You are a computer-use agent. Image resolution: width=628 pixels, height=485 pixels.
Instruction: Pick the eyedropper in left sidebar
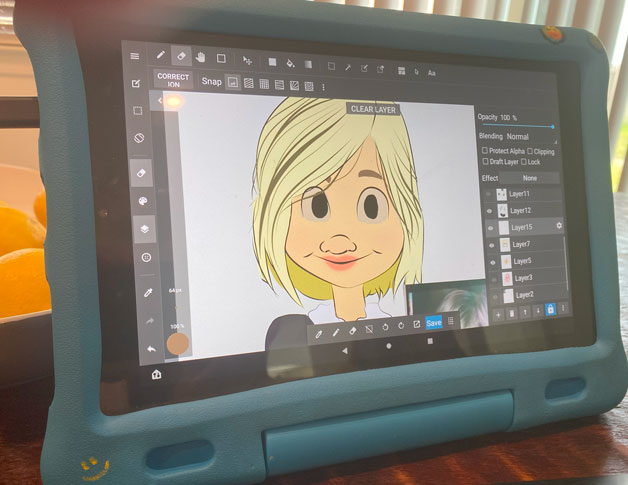[x=148, y=293]
